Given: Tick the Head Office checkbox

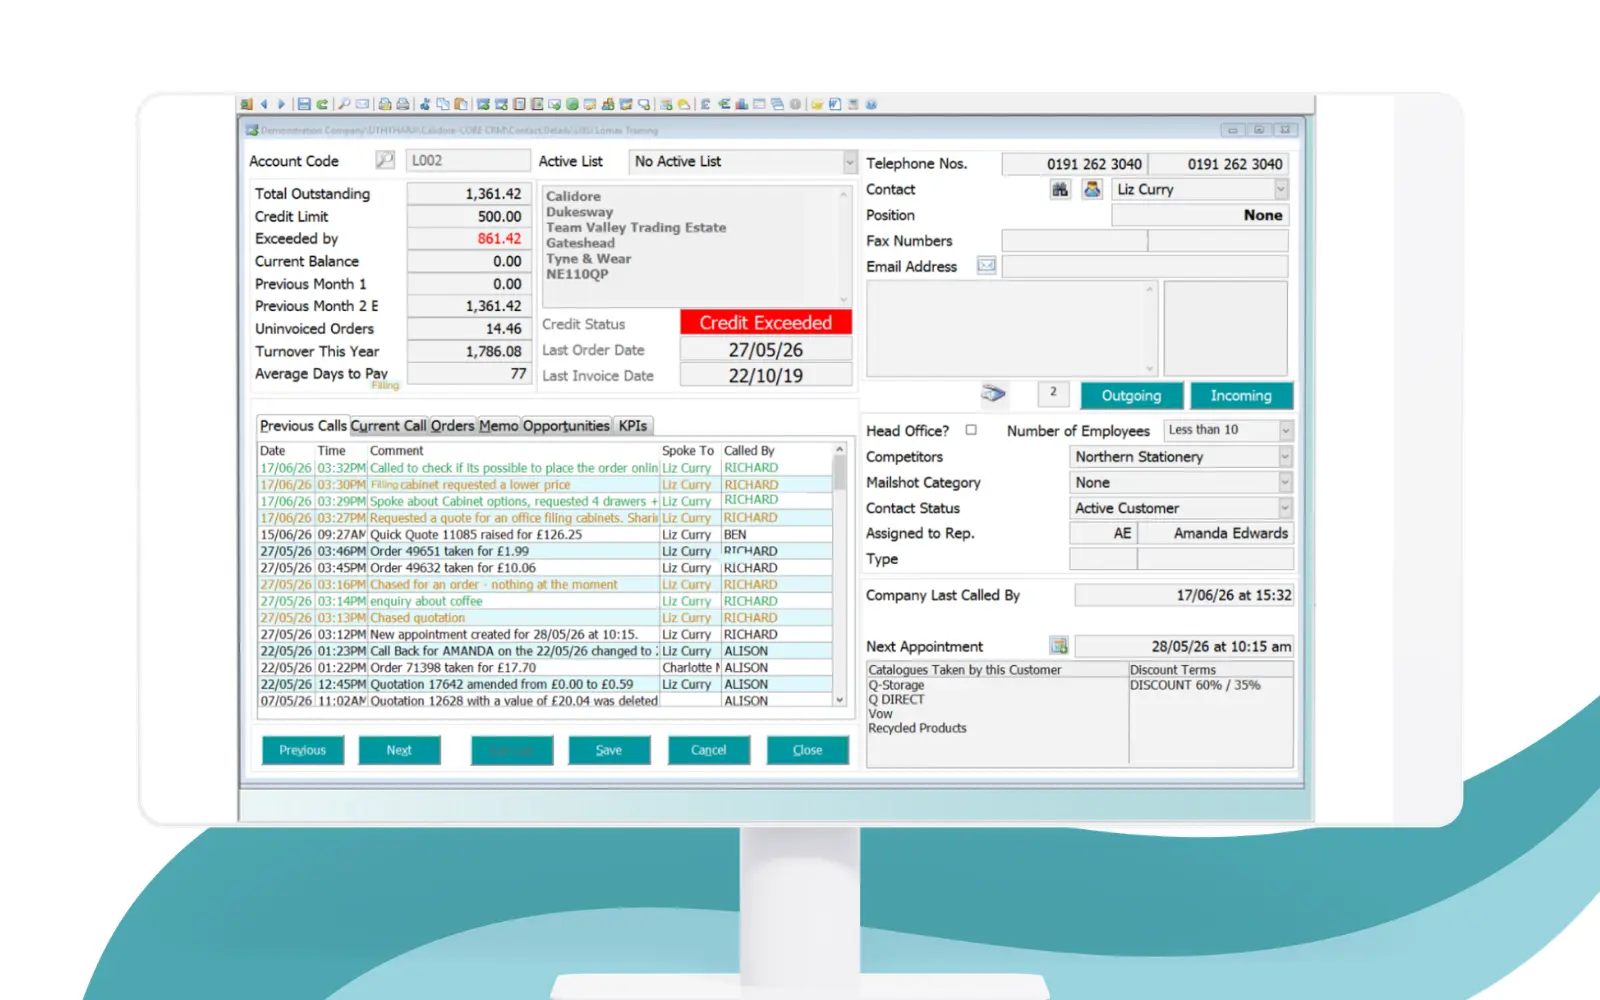Looking at the screenshot, I should (971, 430).
